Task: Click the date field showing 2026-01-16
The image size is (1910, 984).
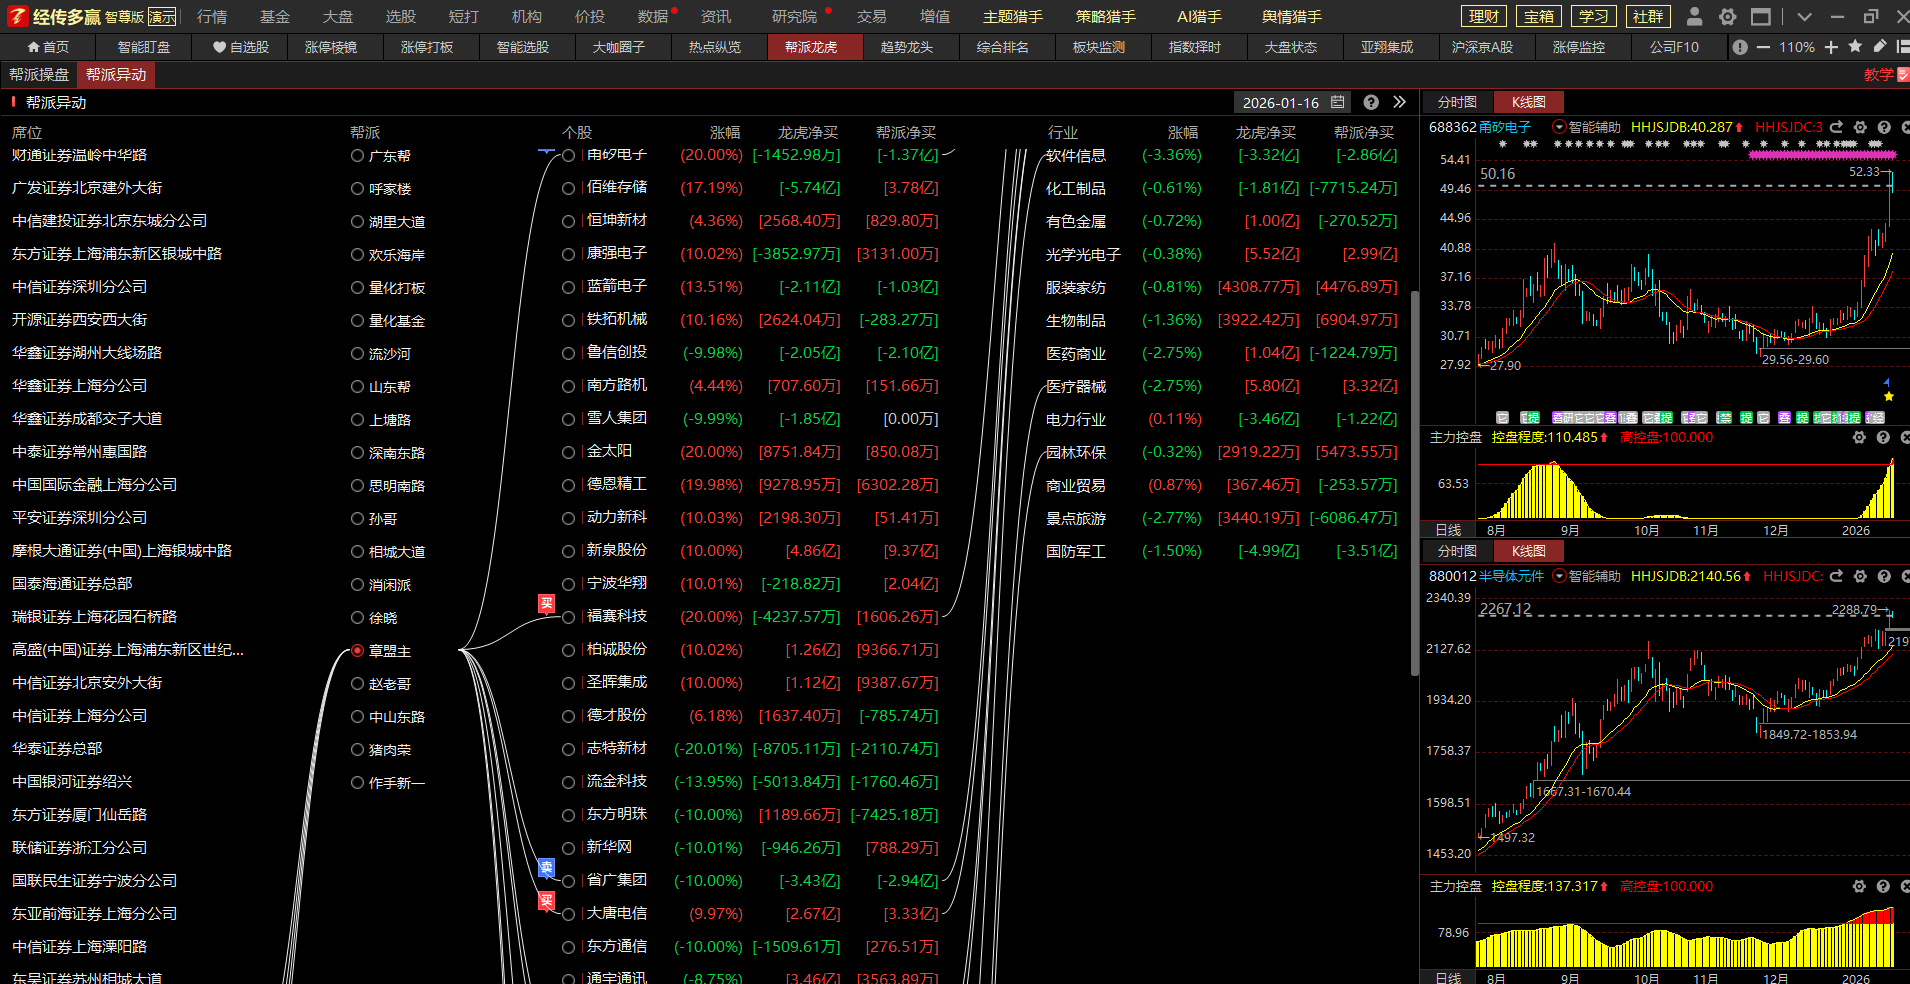Action: 1280,102
